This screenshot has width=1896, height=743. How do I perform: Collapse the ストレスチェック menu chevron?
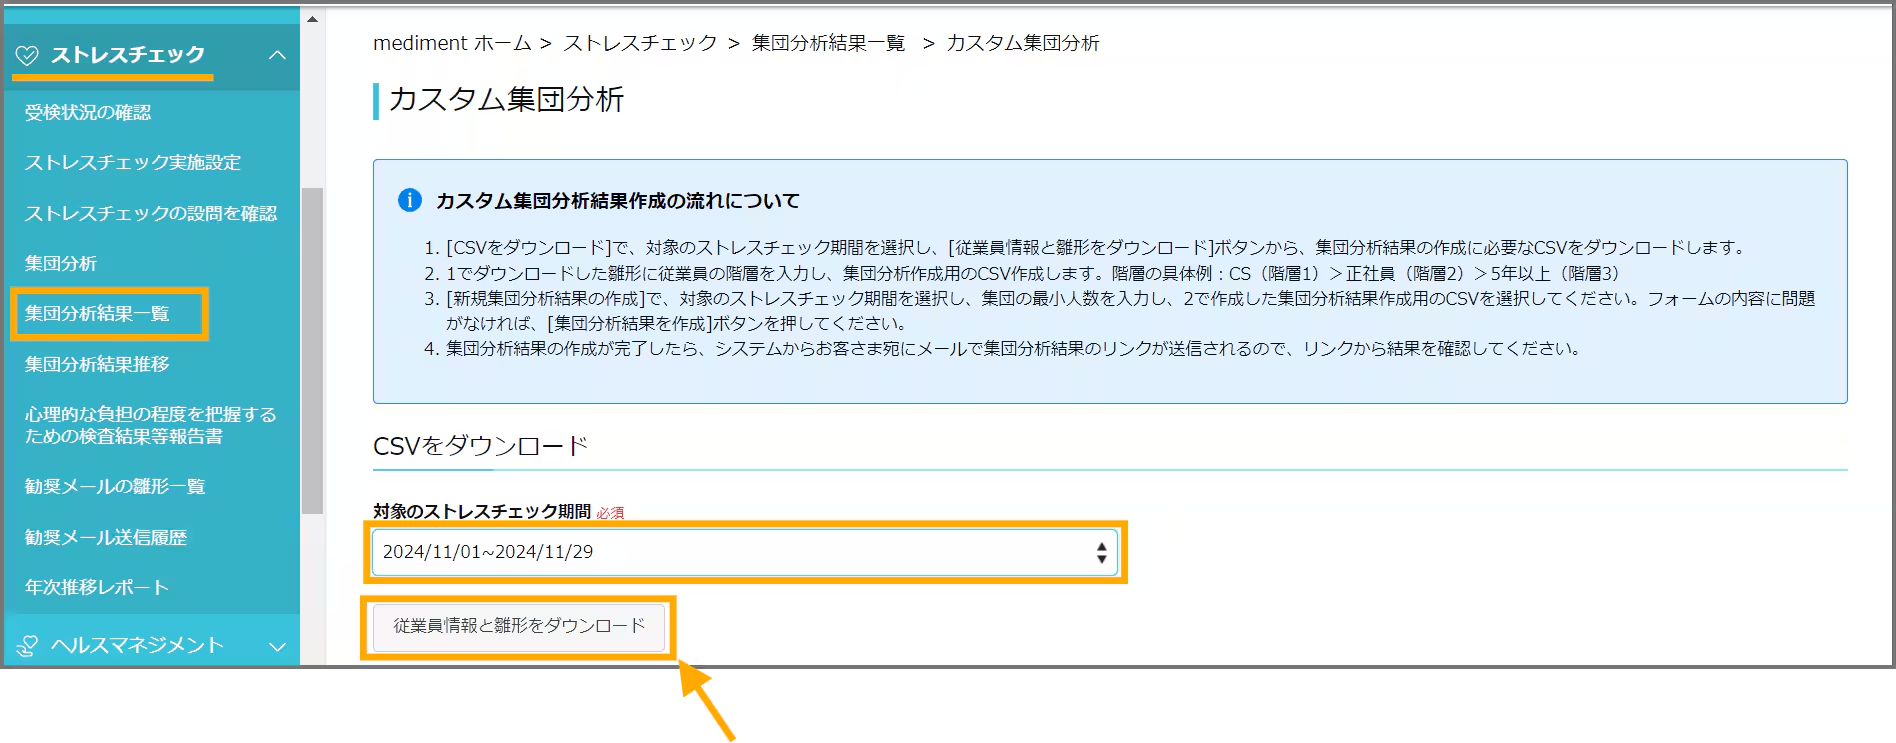point(278,55)
